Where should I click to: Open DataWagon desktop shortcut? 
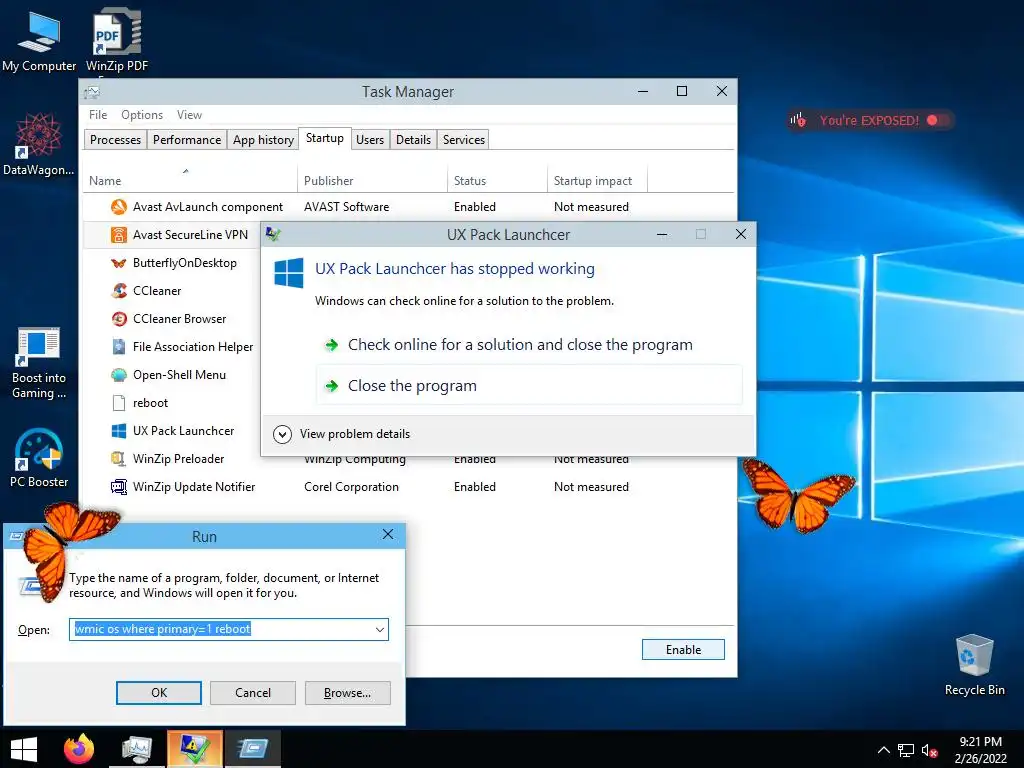[x=39, y=145]
